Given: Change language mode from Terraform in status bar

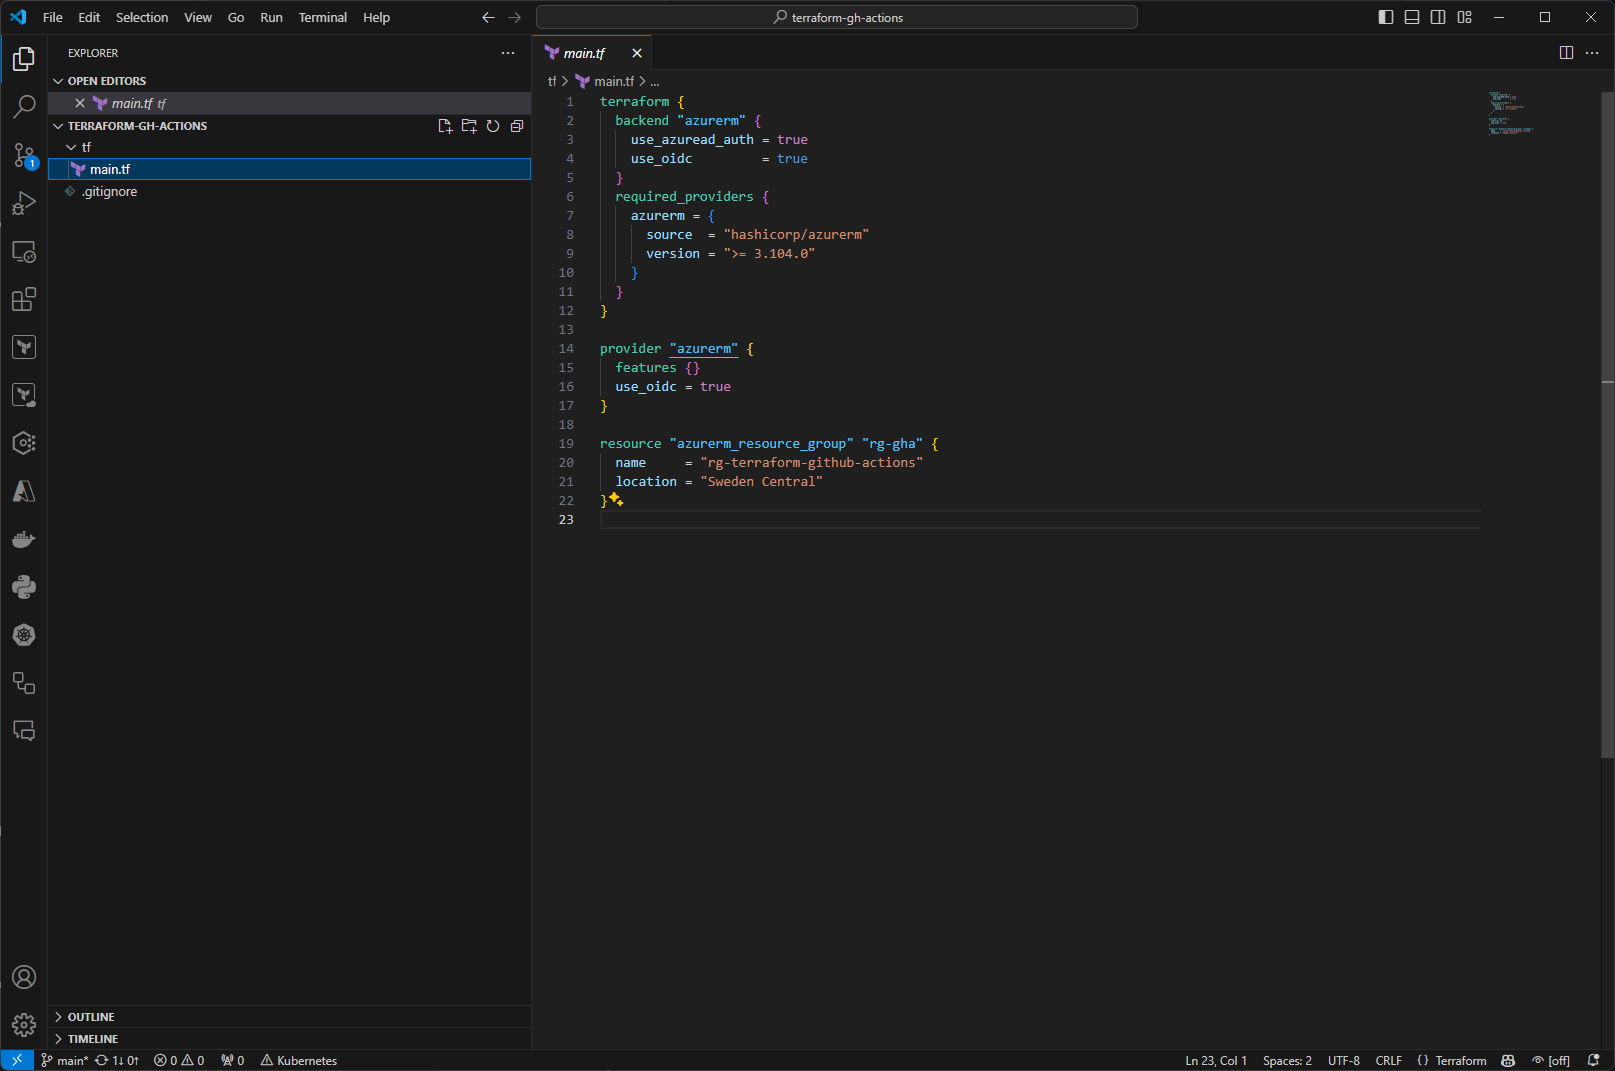Looking at the screenshot, I should tap(1460, 1061).
